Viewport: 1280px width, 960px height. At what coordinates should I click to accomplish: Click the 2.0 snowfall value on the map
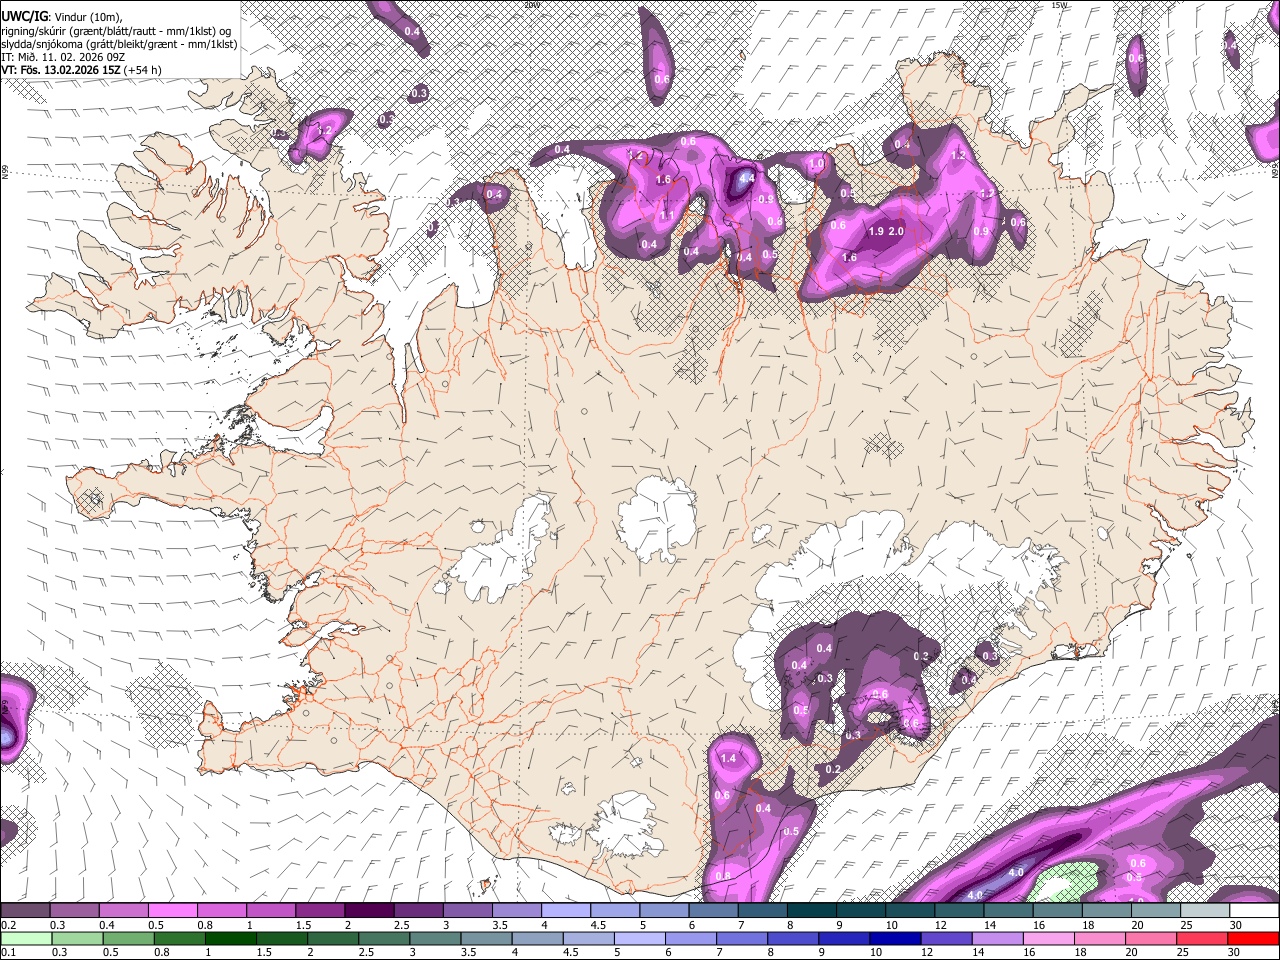896,232
